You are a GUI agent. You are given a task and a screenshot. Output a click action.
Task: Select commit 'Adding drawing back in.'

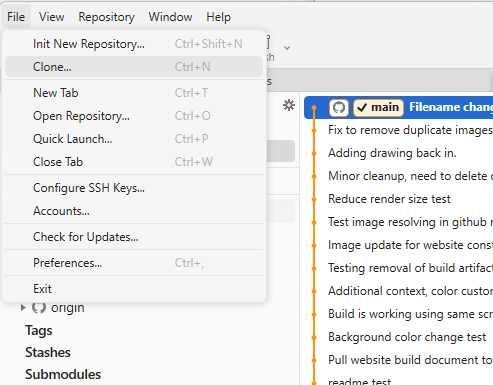[397, 153]
